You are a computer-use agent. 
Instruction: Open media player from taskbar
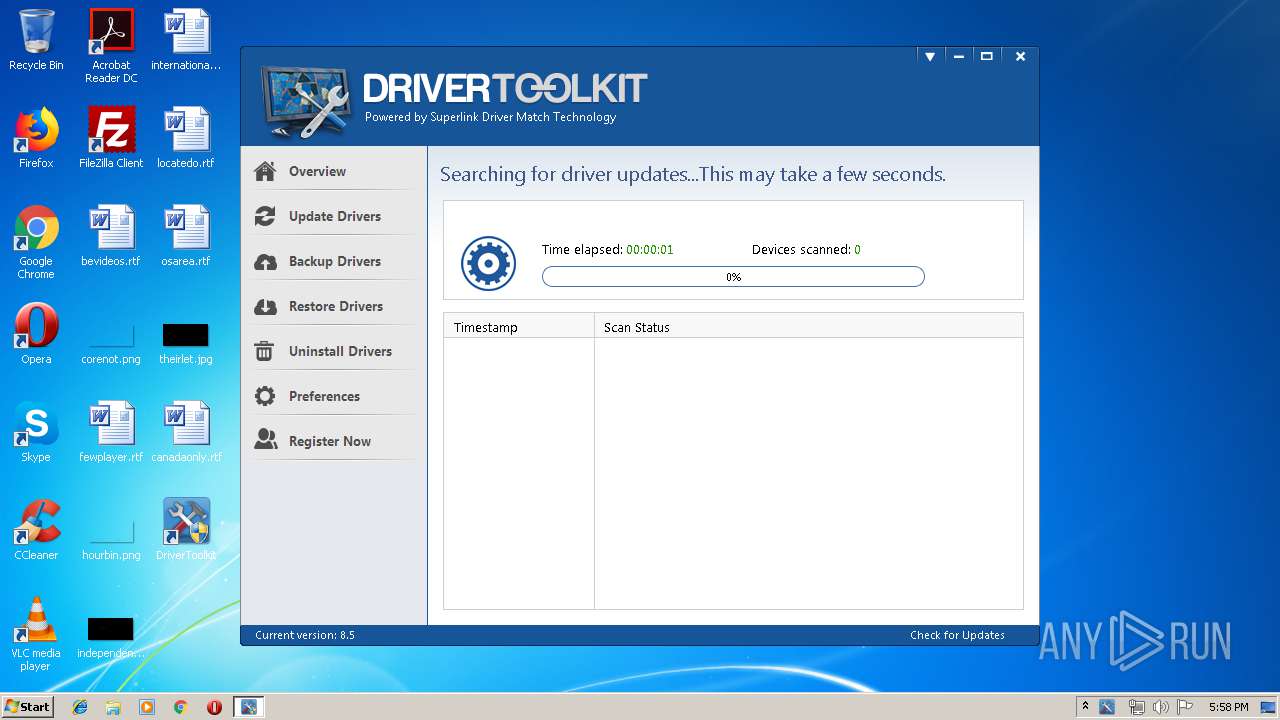[147, 707]
